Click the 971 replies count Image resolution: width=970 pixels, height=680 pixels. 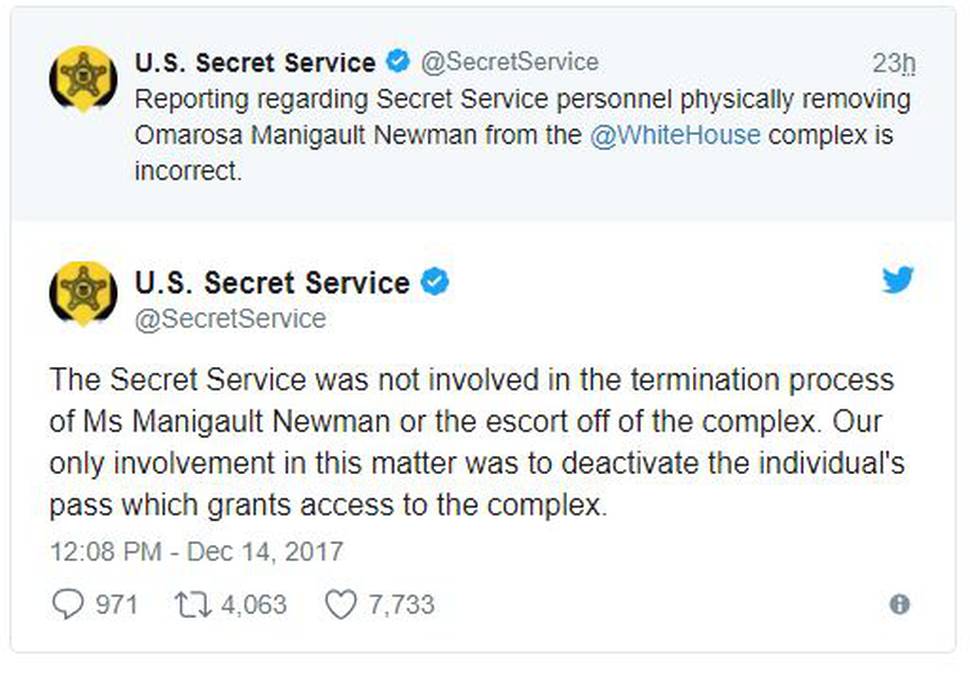pos(116,605)
